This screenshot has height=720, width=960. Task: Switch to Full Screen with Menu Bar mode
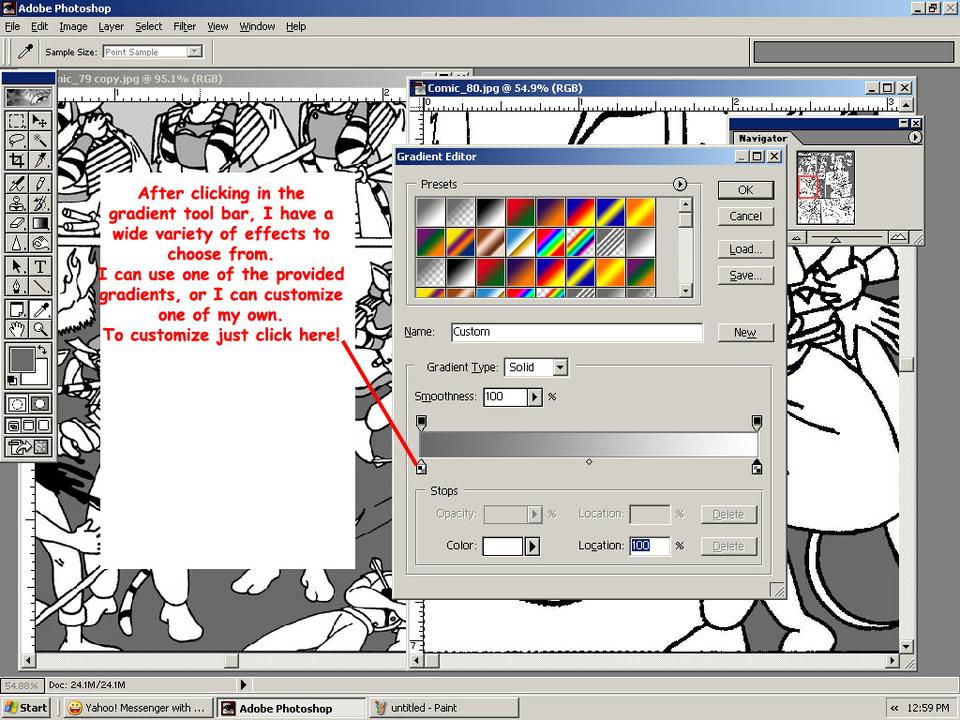pos(29,426)
